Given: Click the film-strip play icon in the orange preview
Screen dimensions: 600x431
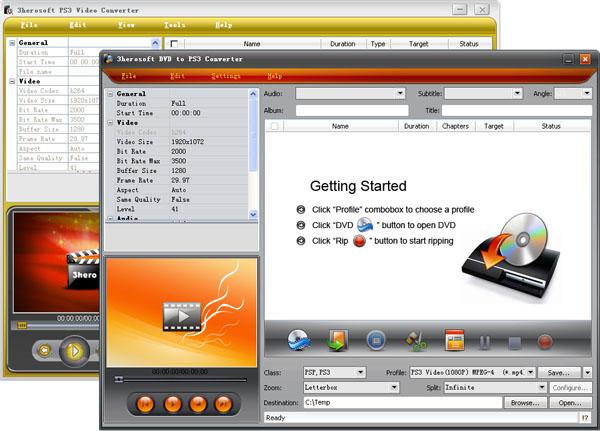Looking at the screenshot, I should click(181, 317).
